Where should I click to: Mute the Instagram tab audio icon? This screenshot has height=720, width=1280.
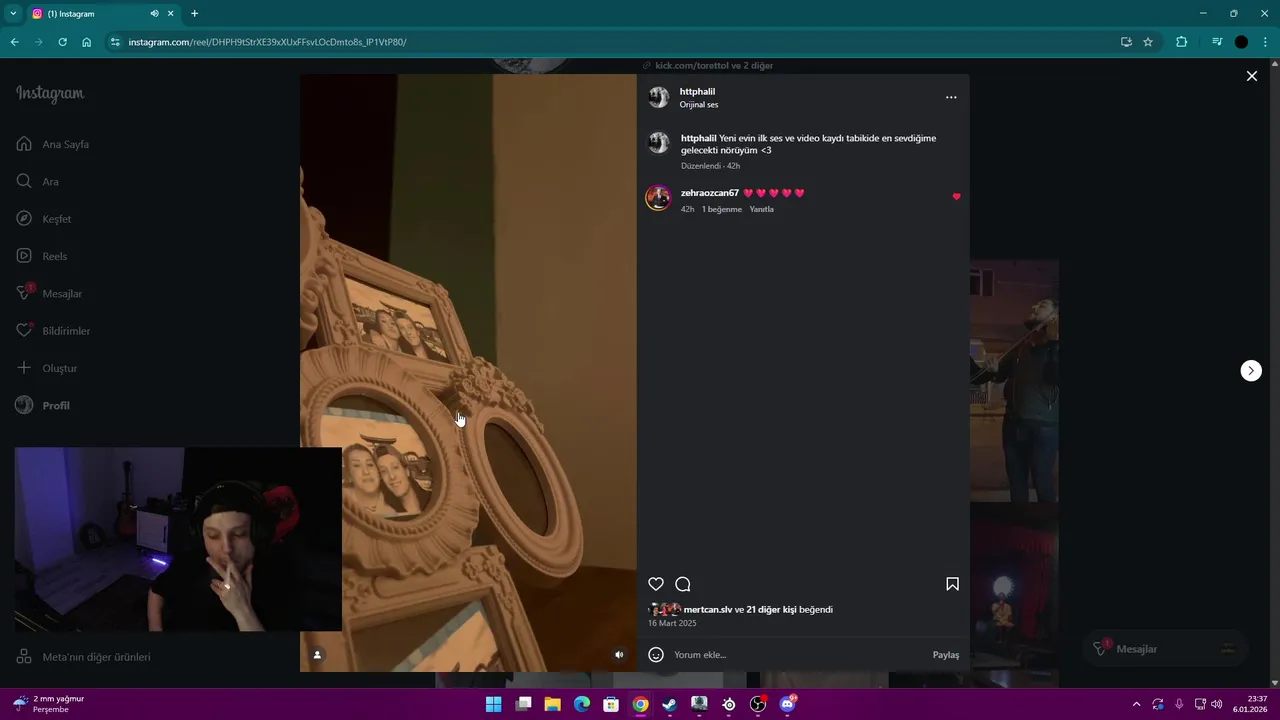point(154,13)
